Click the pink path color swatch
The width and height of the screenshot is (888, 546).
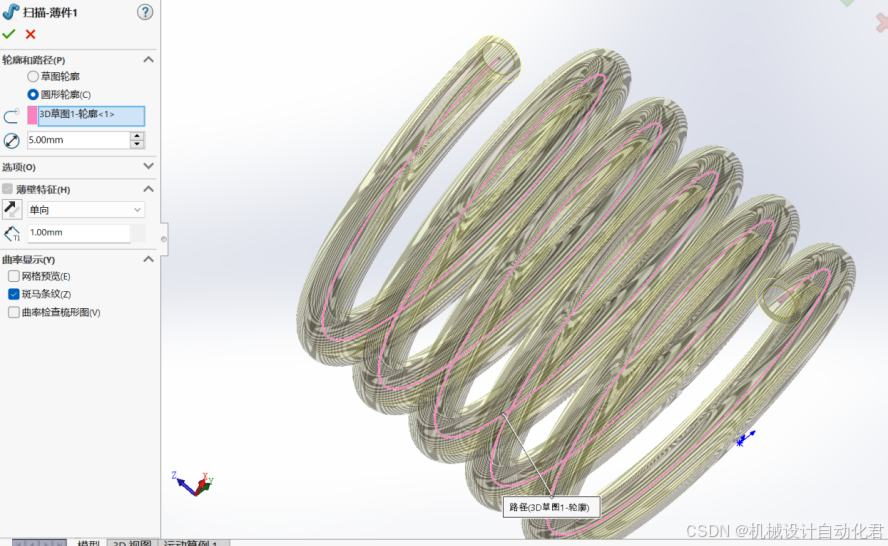click(32, 116)
